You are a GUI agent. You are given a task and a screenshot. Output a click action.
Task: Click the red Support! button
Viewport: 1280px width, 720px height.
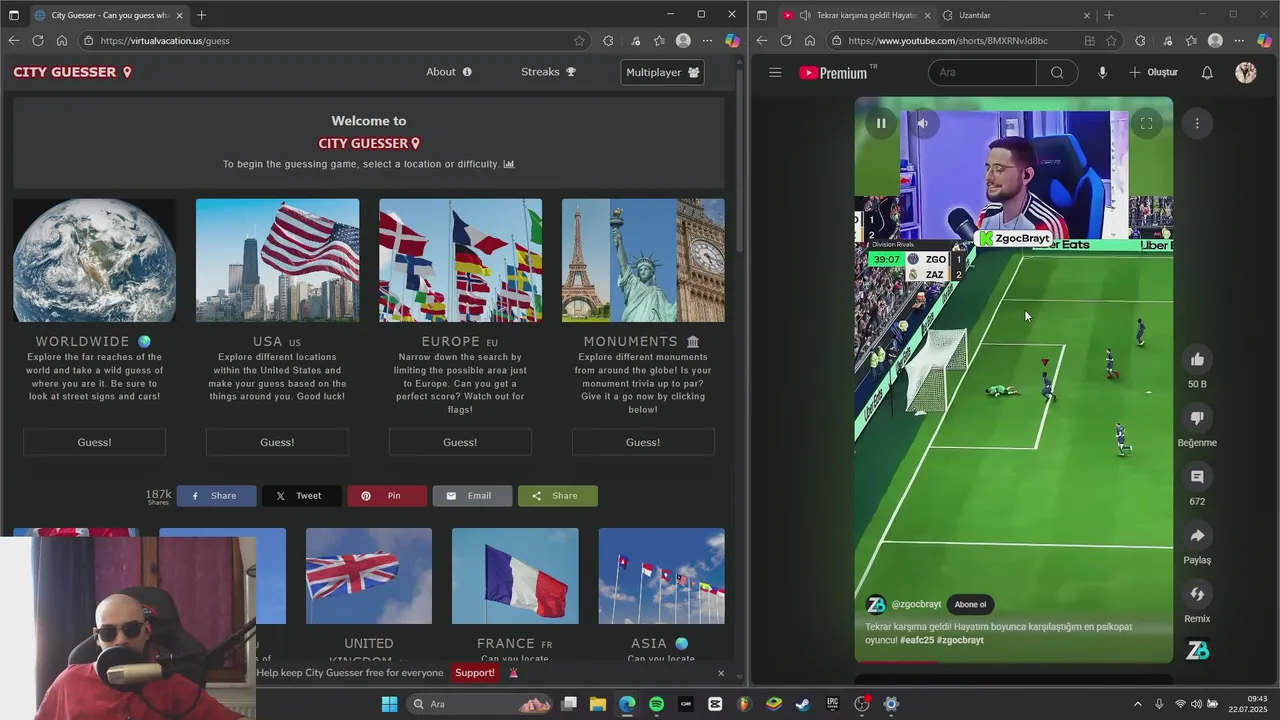(475, 673)
